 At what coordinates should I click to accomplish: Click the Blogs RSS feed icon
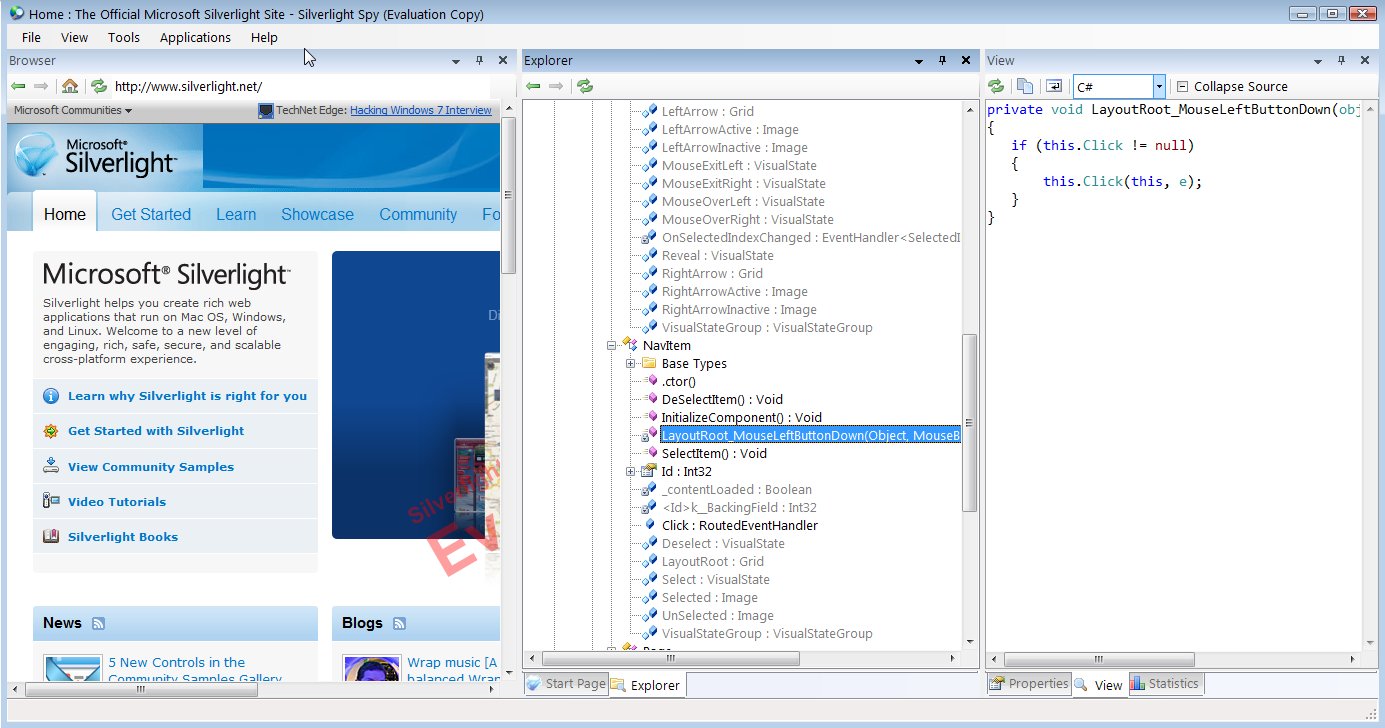point(399,623)
